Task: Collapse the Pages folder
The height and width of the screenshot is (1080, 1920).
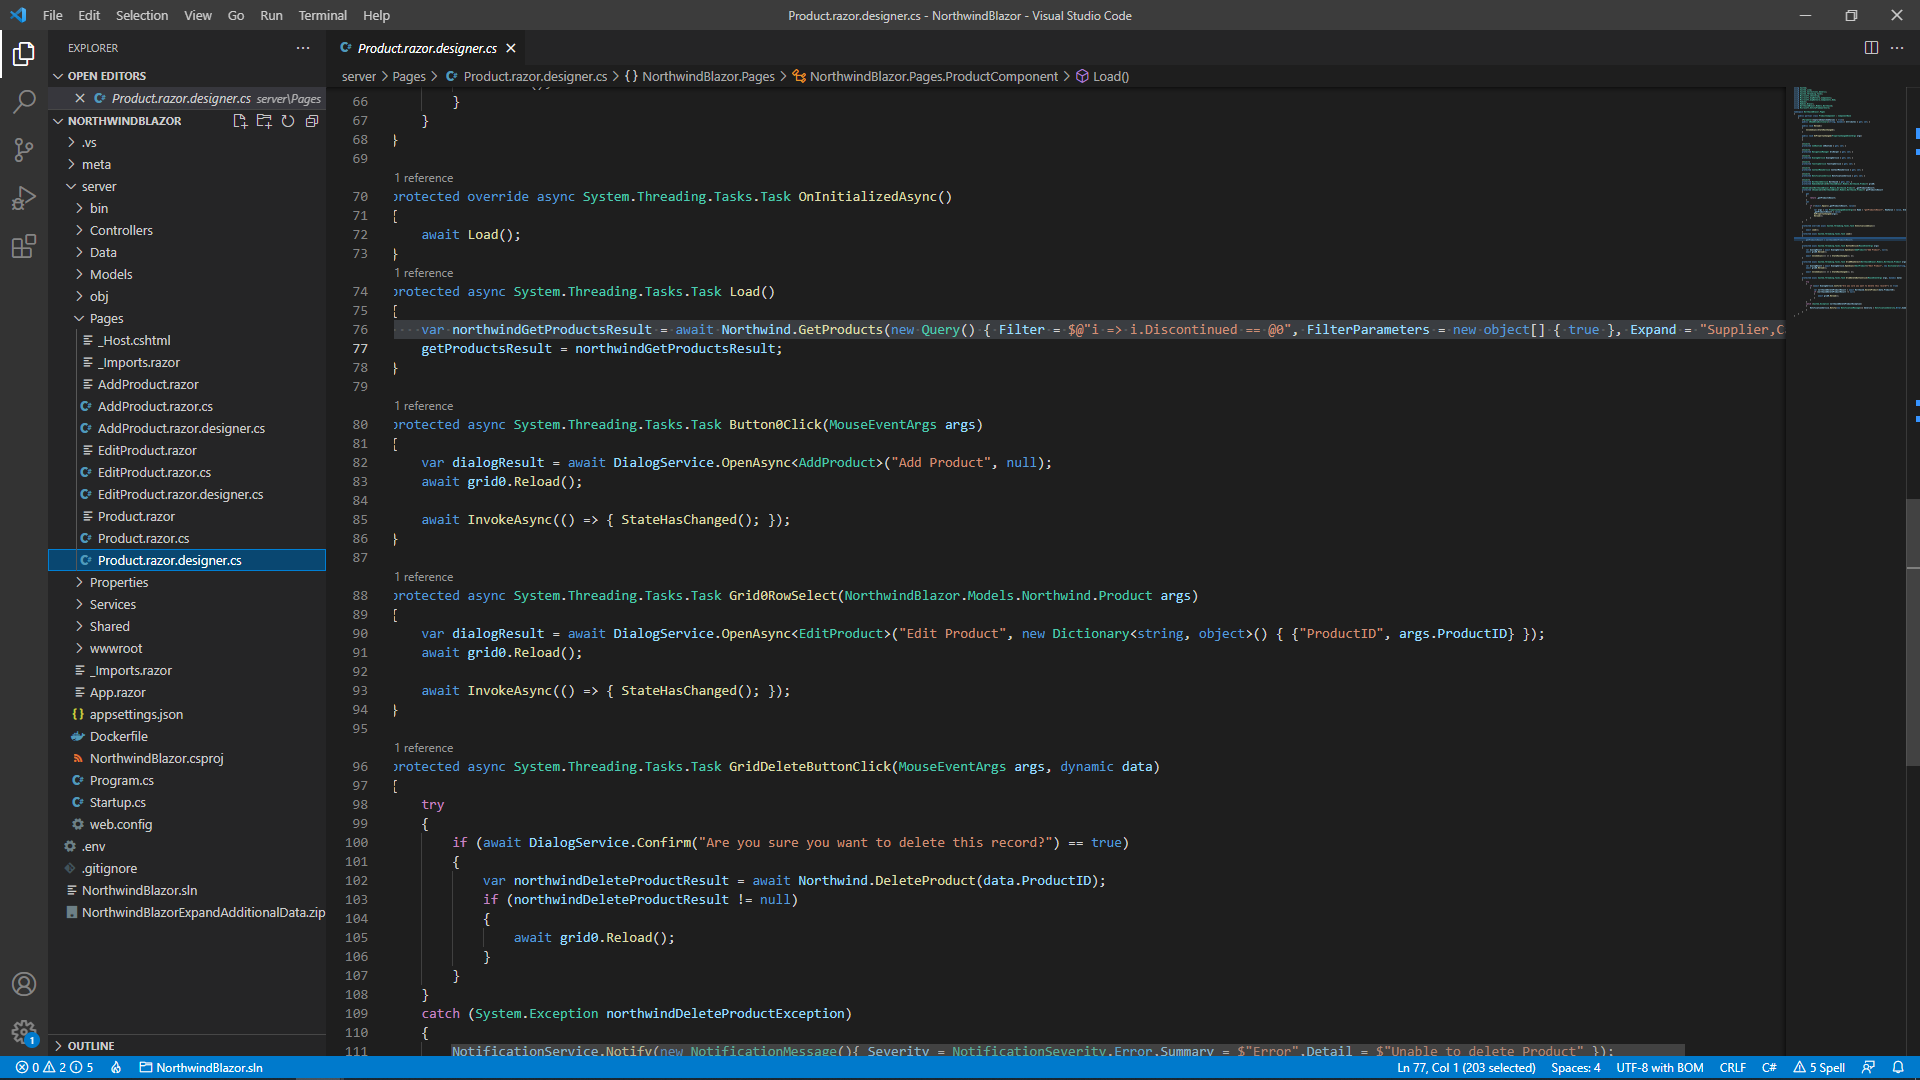Action: coord(187,319)
